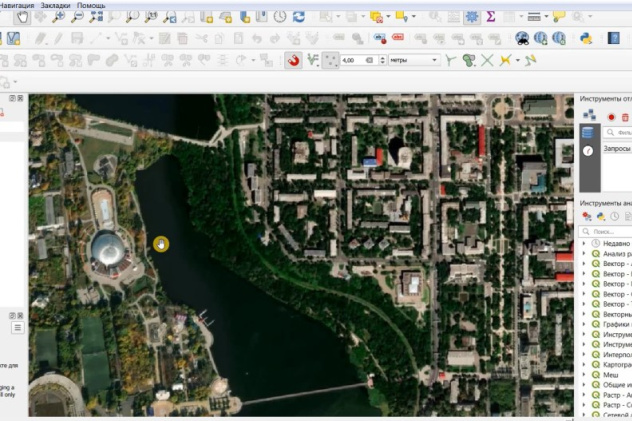Open the snapping units 'метры' dropdown
Image resolution: width=632 pixels, height=421 pixels.
coord(413,60)
